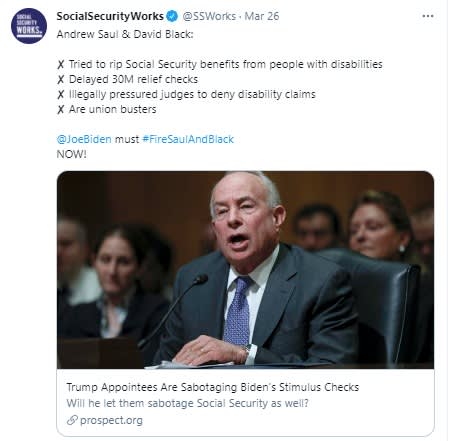Screen dimensions: 457x441
Task: Open the @JoeBiden mention
Action: point(84,139)
